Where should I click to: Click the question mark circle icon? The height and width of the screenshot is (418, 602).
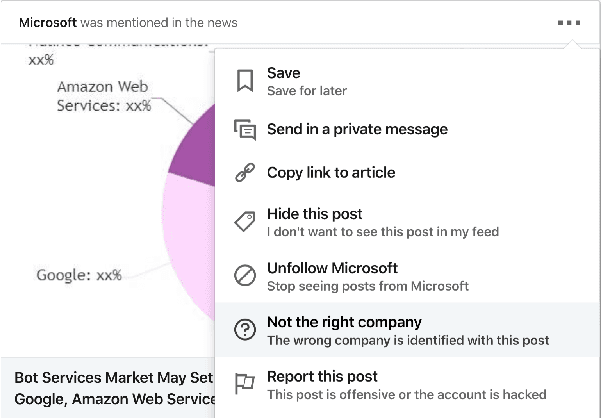pos(244,330)
